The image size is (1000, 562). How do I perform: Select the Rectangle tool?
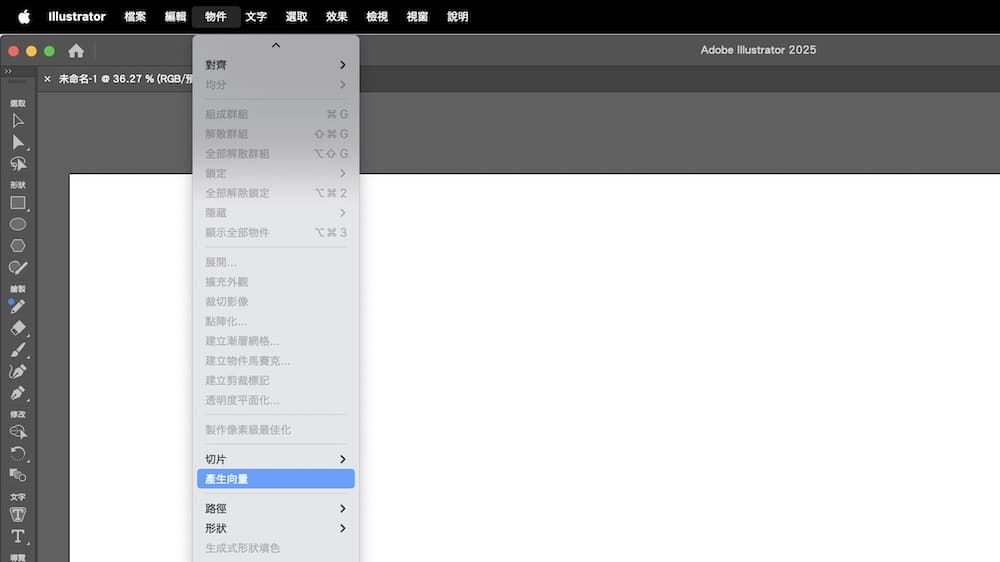coord(18,203)
